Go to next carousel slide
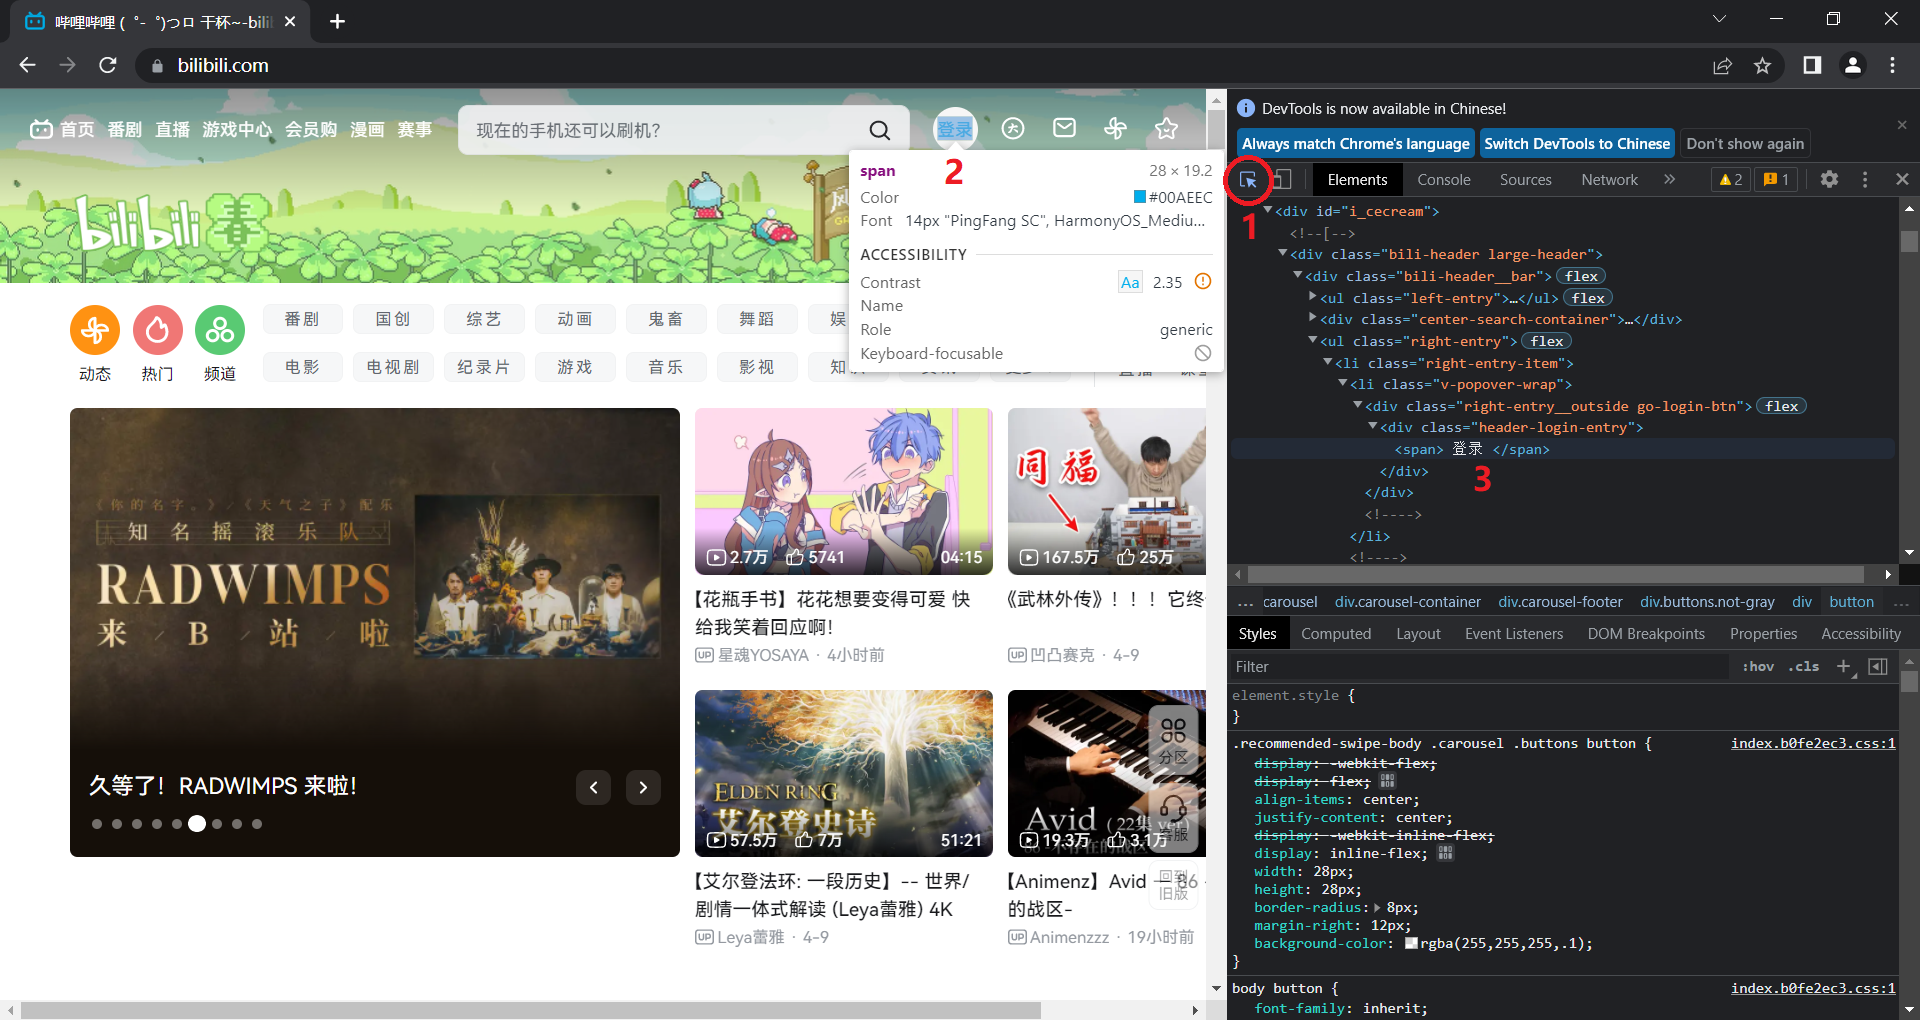The height and width of the screenshot is (1020, 1920). [x=643, y=788]
